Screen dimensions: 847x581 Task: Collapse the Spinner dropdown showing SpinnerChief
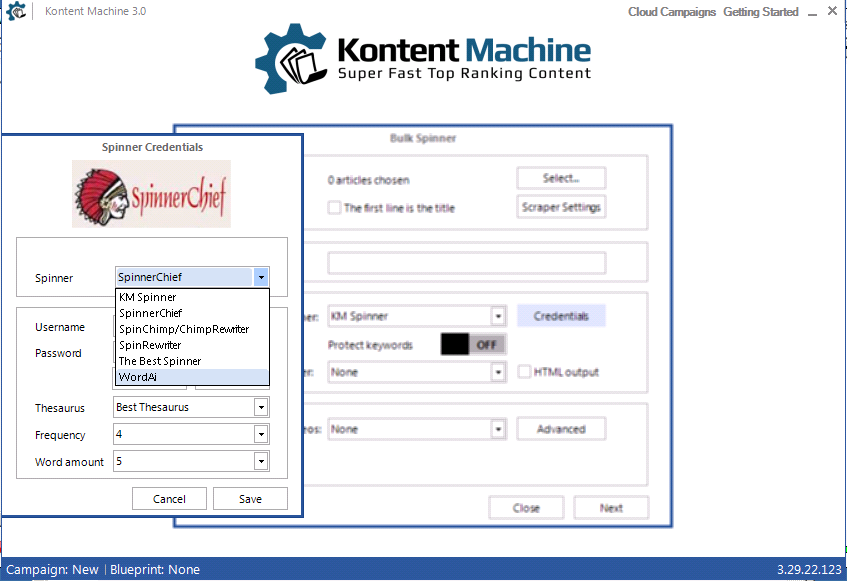[x=260, y=277]
